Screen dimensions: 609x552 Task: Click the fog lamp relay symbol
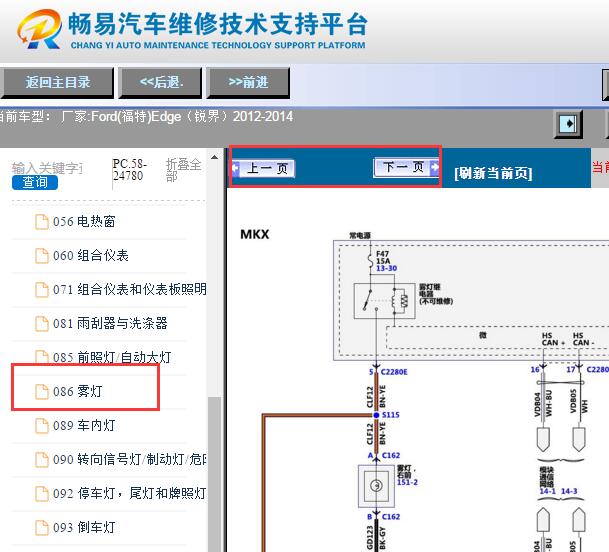pyautogui.click(x=385, y=301)
